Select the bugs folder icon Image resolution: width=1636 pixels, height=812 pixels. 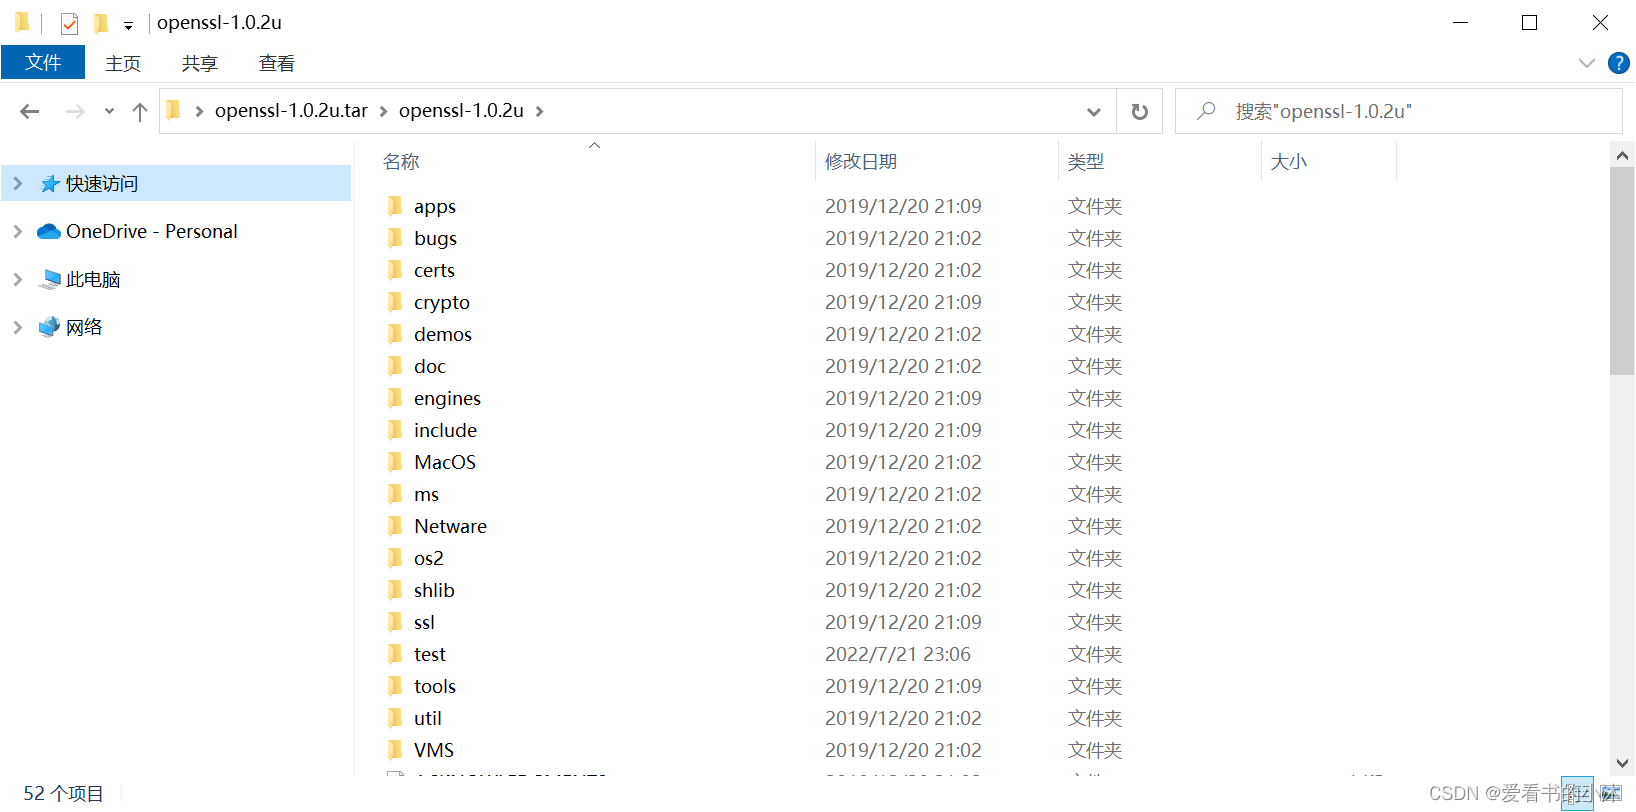(x=396, y=238)
